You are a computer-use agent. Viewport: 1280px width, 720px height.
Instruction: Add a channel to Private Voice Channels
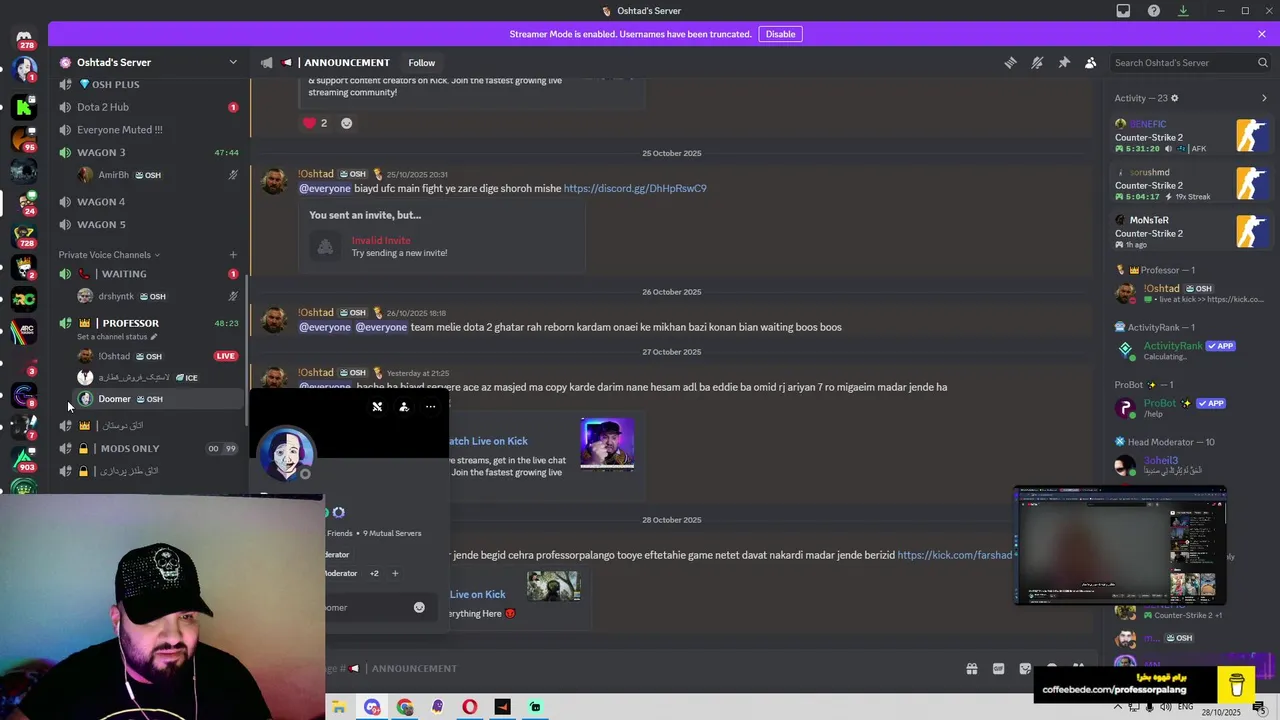233,255
